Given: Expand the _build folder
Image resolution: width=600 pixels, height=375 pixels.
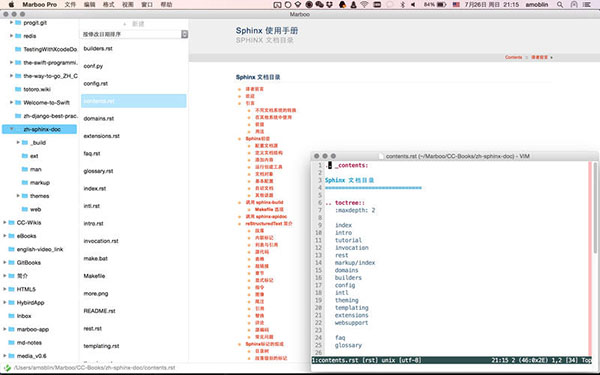Looking at the screenshot, I should tap(18, 142).
